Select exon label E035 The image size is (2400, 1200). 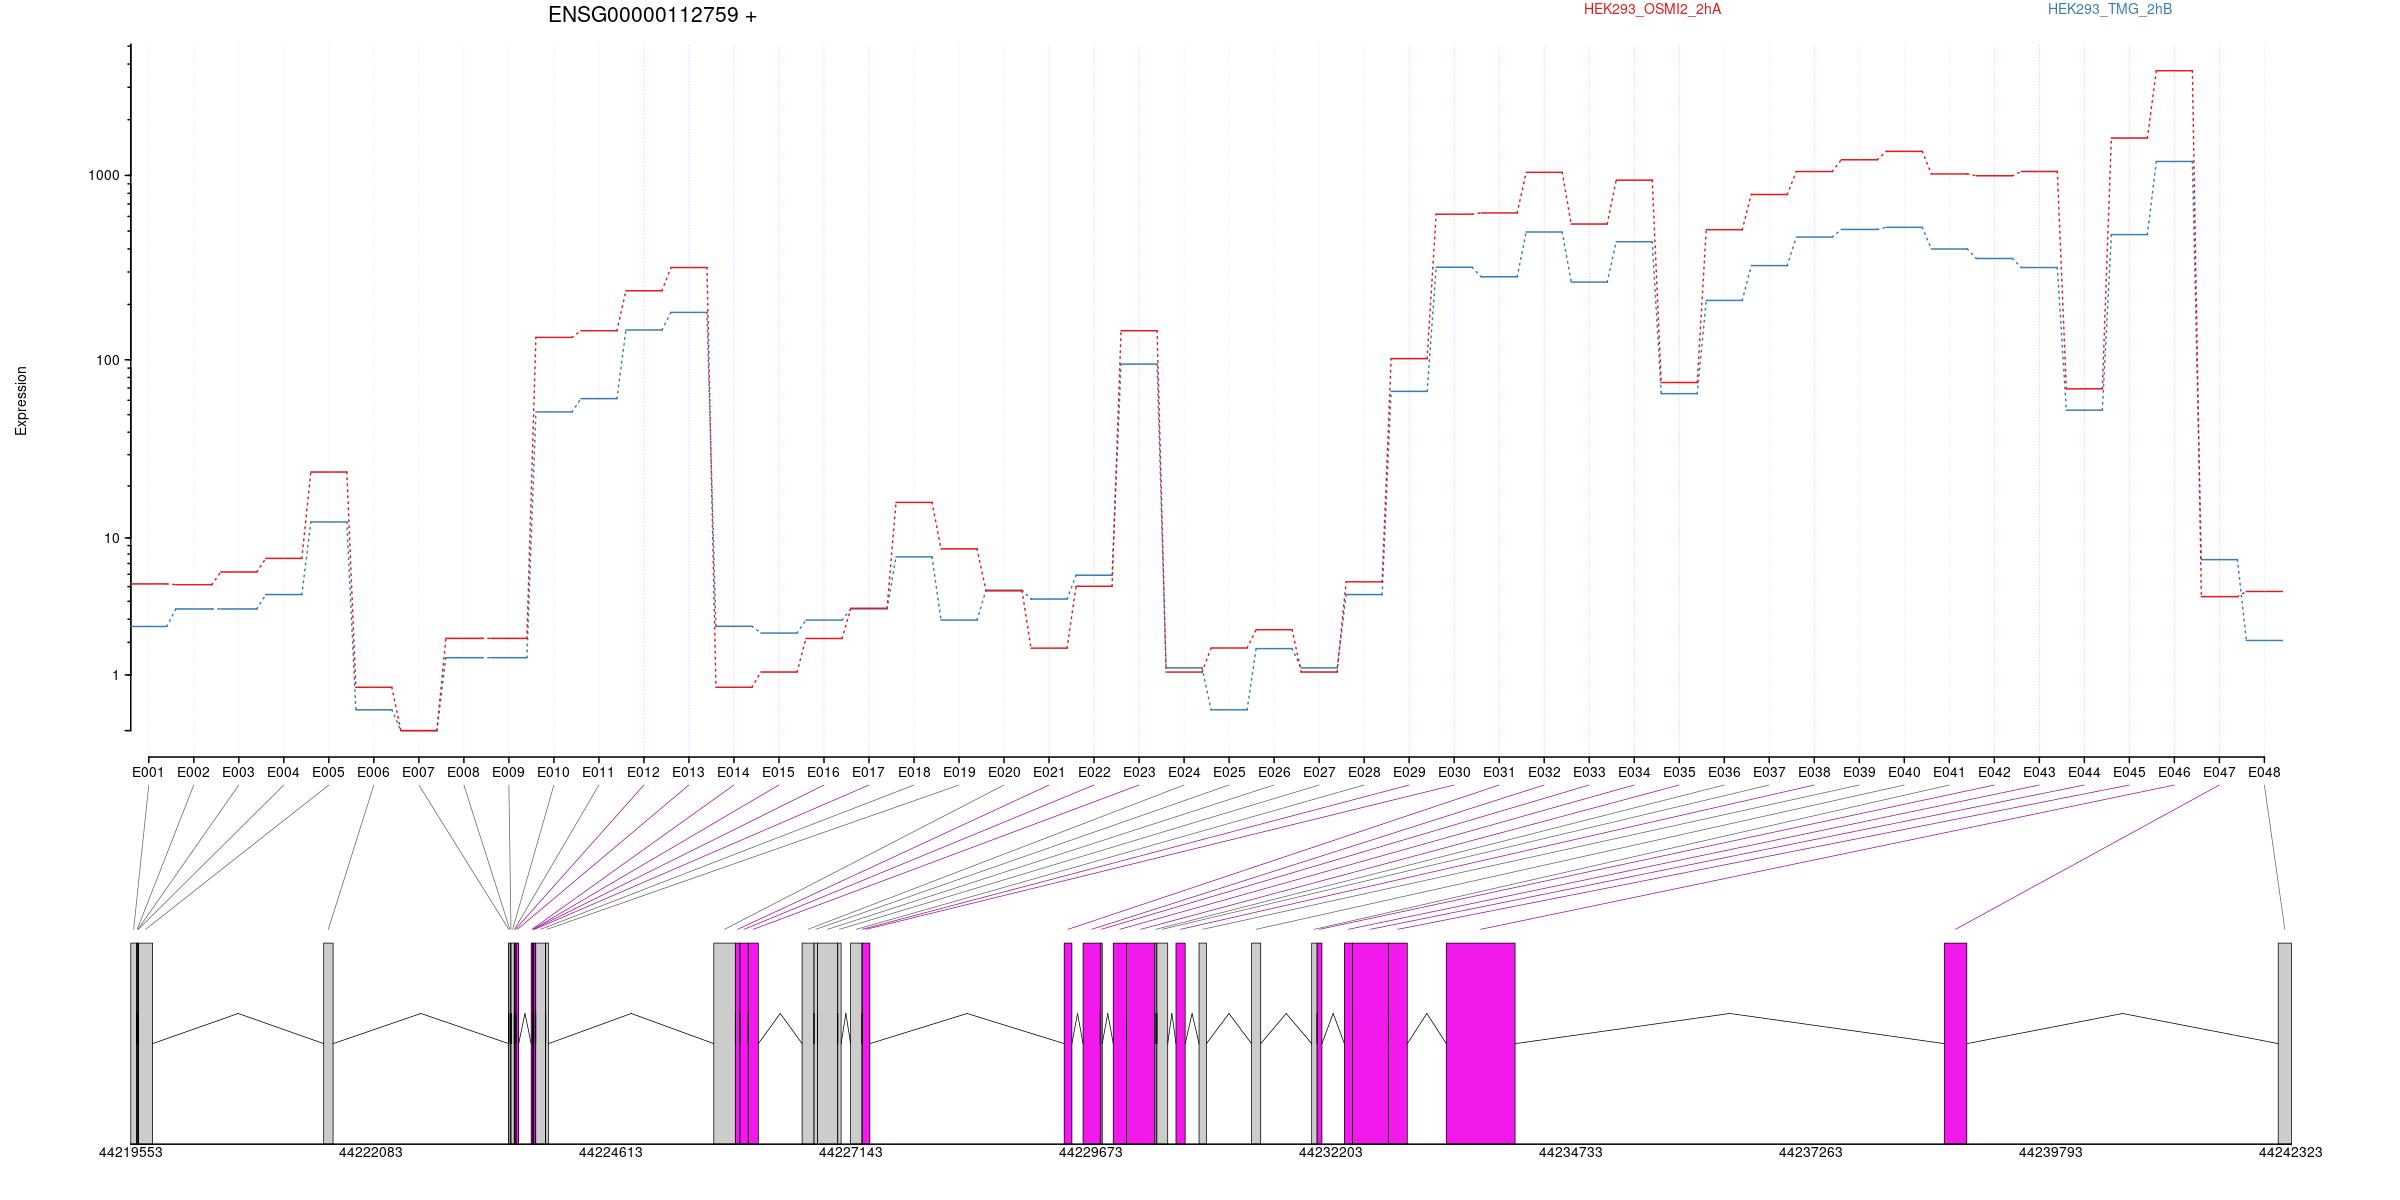coord(1679,772)
